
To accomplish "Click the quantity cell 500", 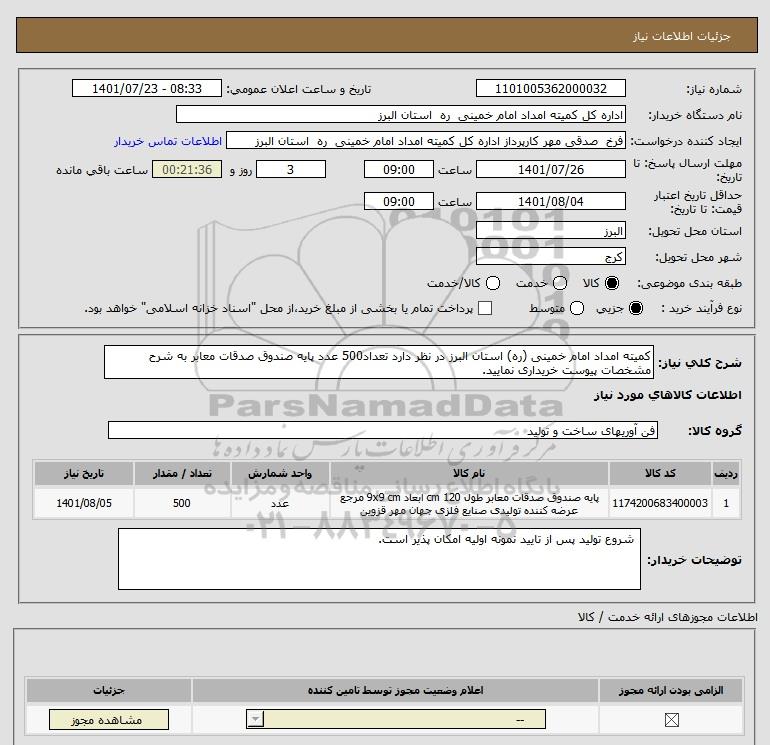I will point(182,503).
